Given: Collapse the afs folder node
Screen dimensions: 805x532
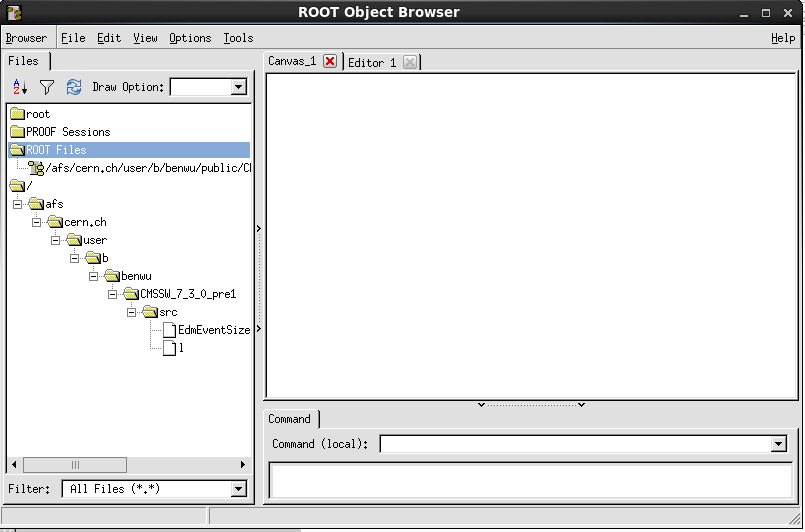Looking at the screenshot, I should click(17, 204).
